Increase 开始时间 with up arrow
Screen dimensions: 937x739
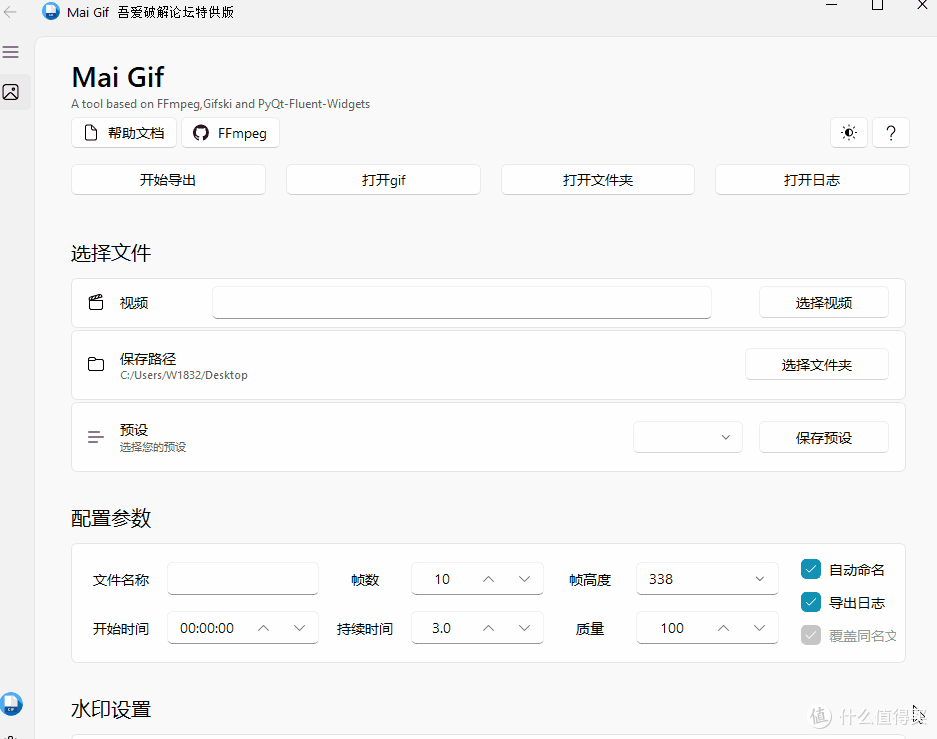coord(264,628)
